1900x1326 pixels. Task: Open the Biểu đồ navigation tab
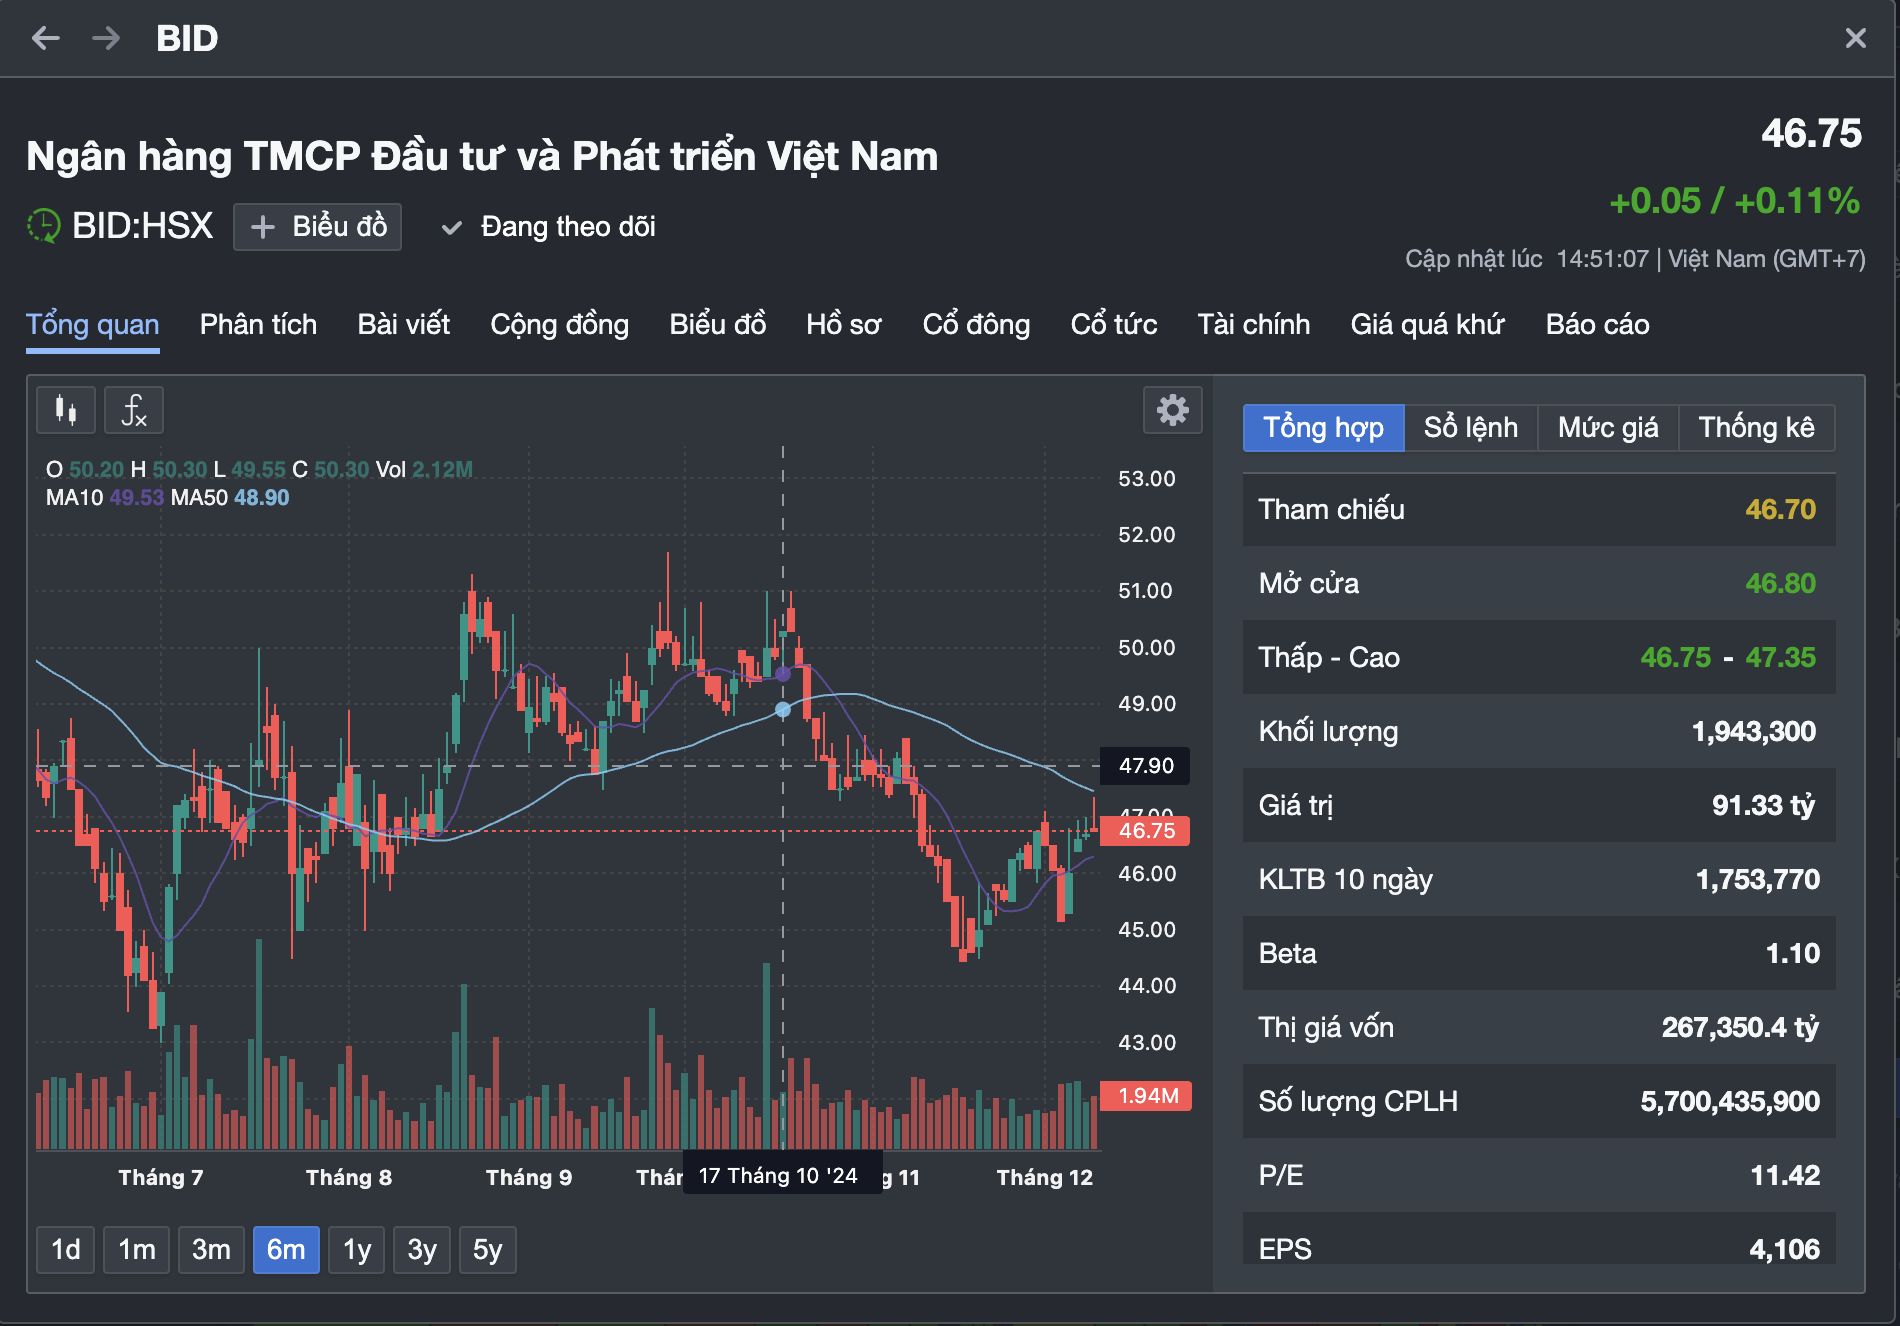point(718,325)
